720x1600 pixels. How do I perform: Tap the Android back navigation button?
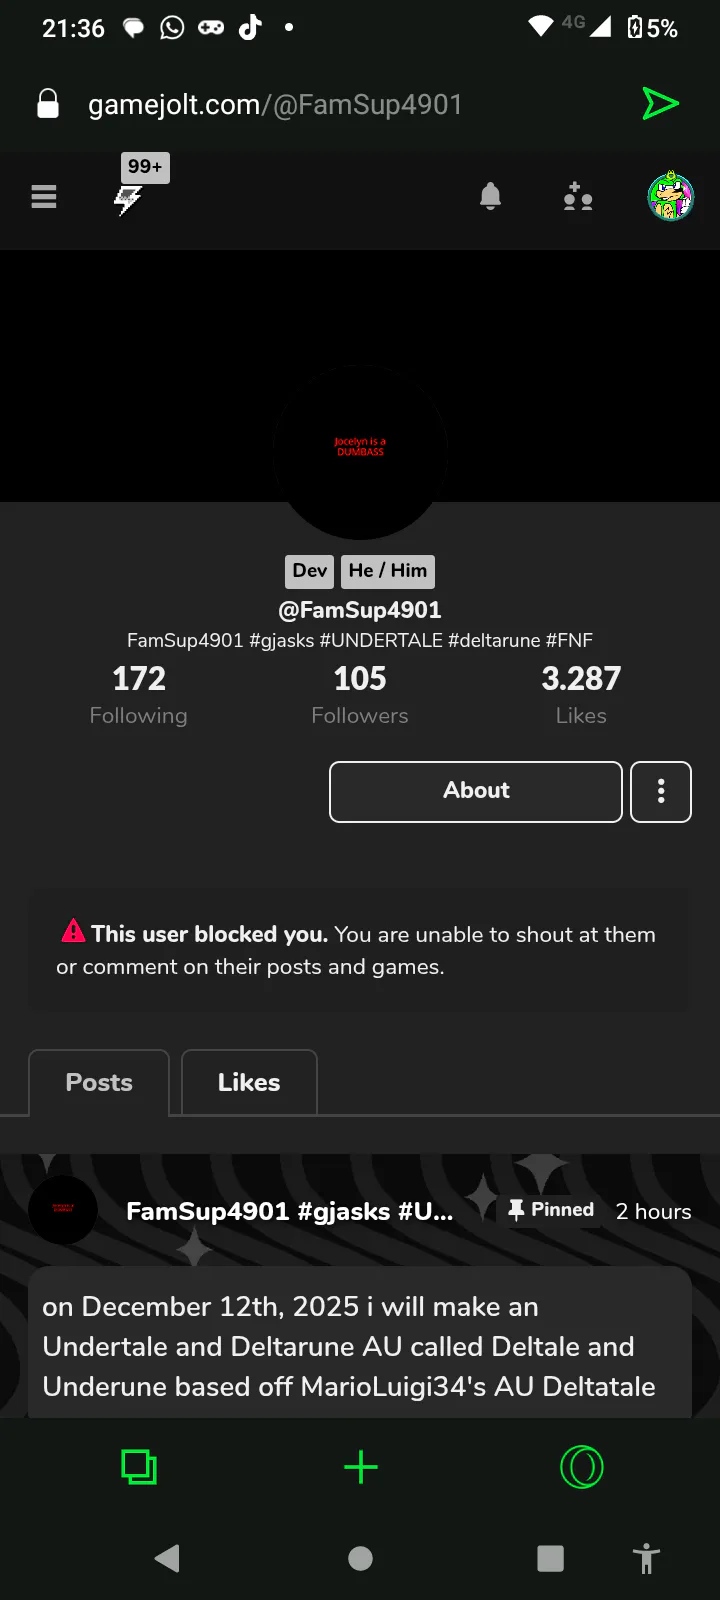[x=167, y=1558]
